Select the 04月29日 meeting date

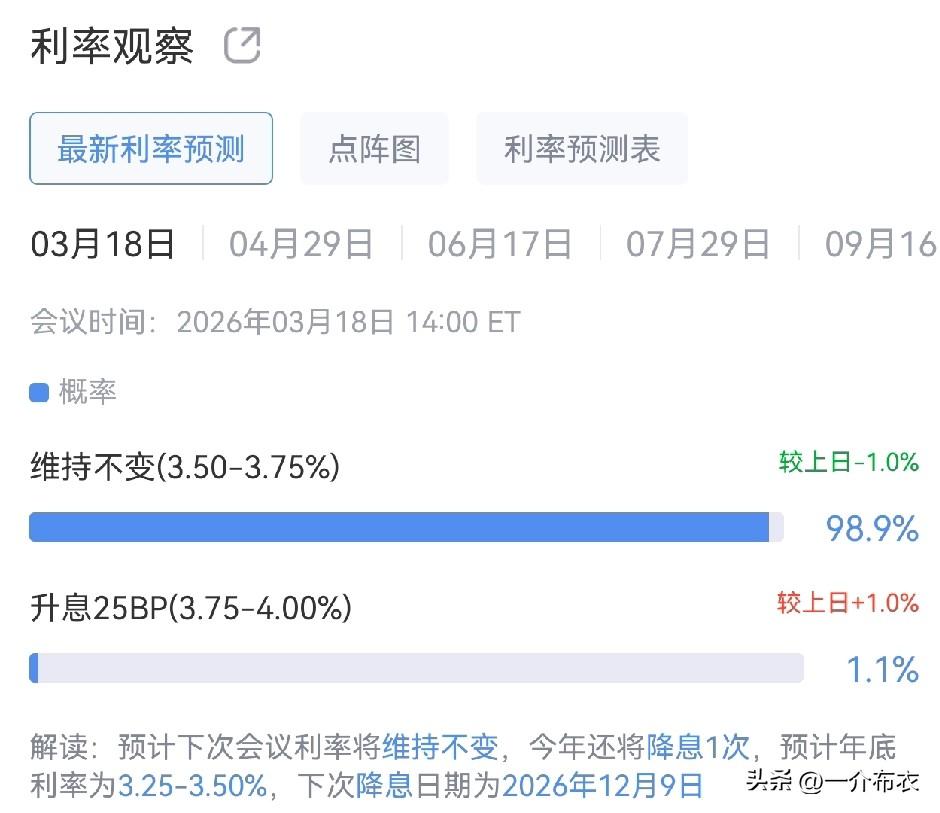click(x=300, y=242)
